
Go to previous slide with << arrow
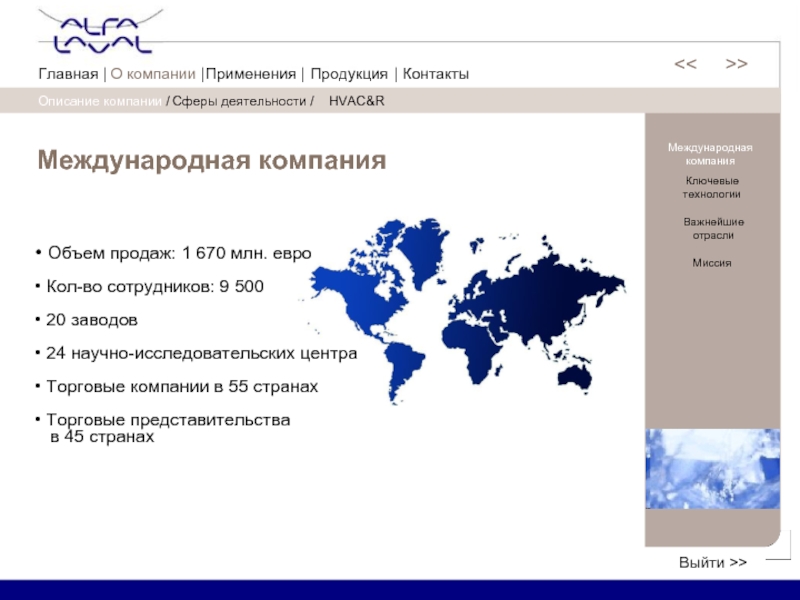click(x=685, y=64)
